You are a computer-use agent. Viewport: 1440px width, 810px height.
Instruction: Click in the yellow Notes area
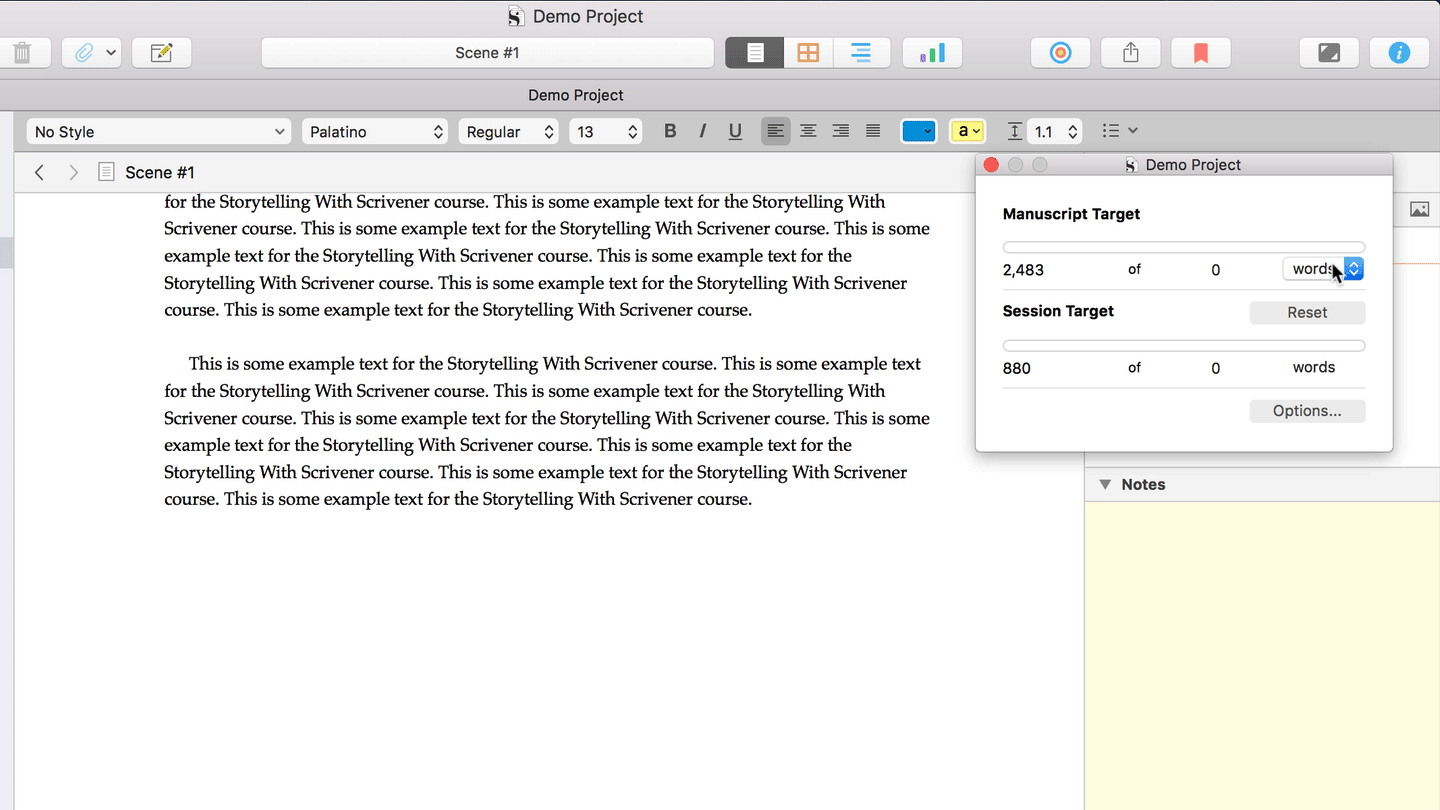[x=1262, y=655]
